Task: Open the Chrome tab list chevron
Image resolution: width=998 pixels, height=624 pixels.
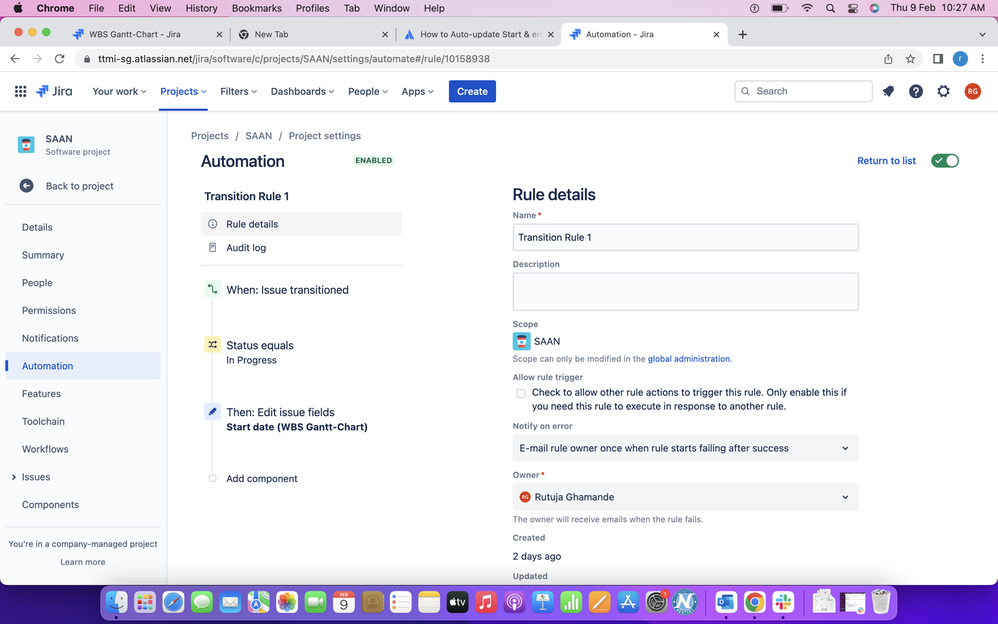Action: coord(981,34)
